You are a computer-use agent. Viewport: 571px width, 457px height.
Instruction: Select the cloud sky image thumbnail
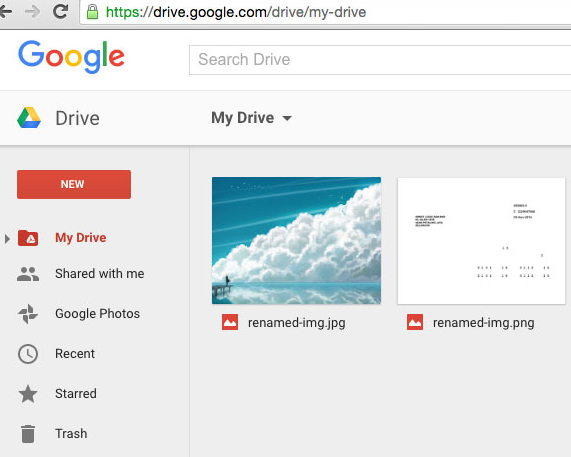296,240
